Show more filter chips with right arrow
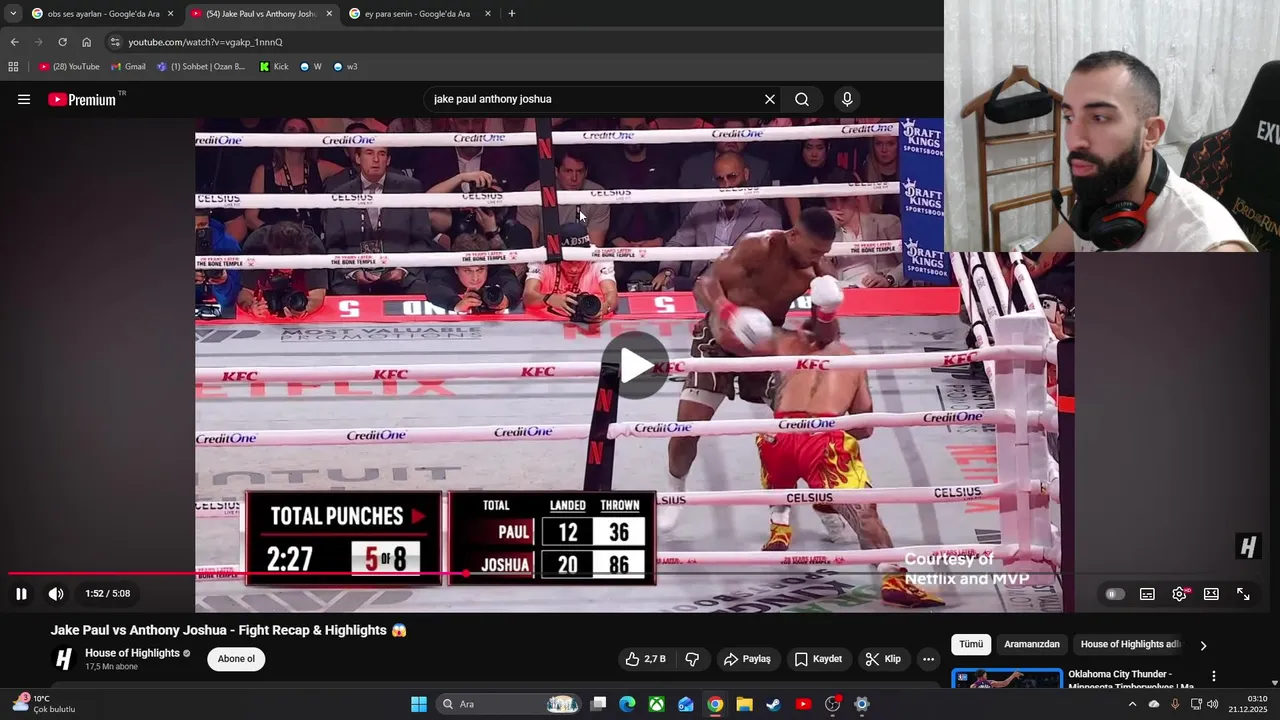Screen dimensions: 1280x720 (x=1203, y=645)
